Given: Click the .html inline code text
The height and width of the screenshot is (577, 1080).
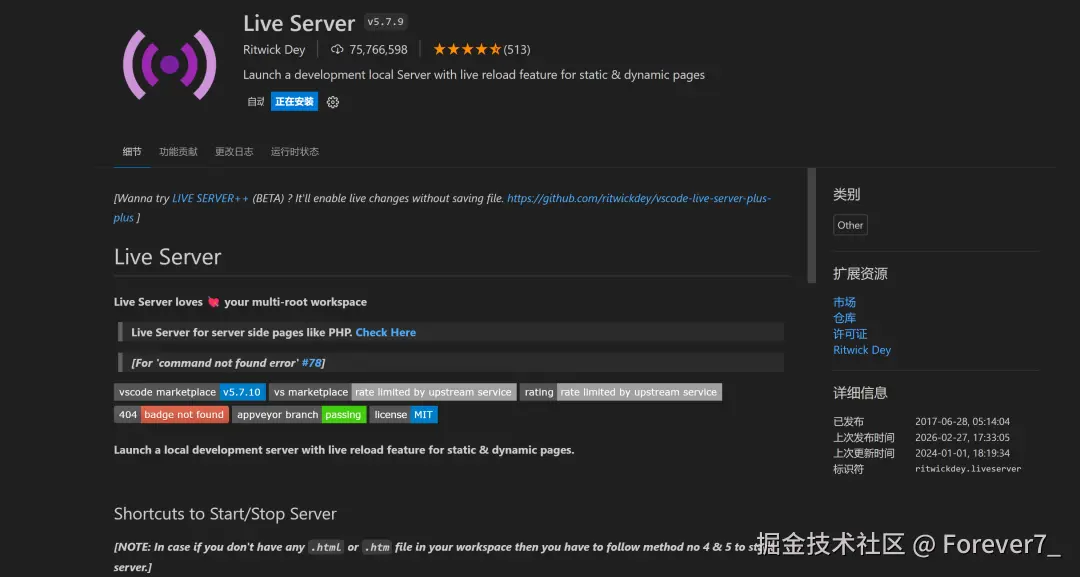Looking at the screenshot, I should click(x=326, y=547).
